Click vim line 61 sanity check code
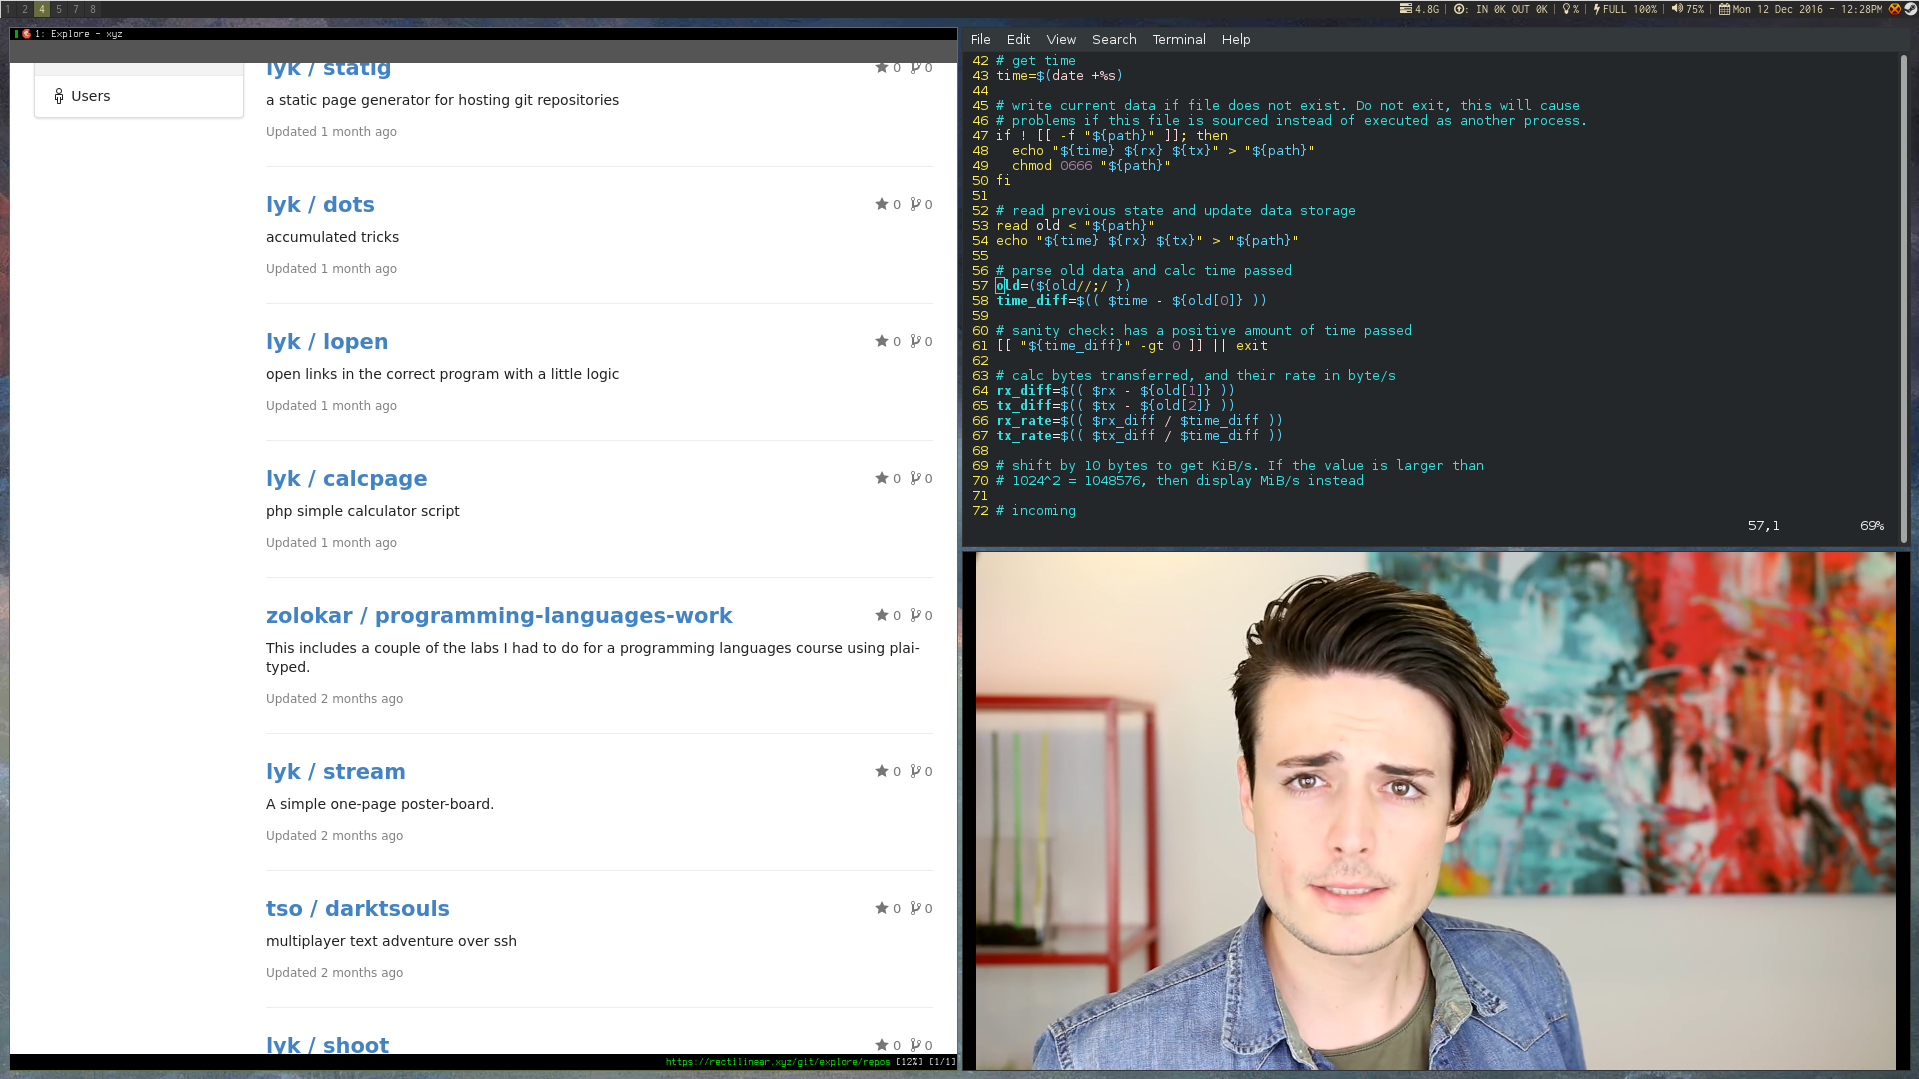The width and height of the screenshot is (1919, 1079). tap(1131, 346)
